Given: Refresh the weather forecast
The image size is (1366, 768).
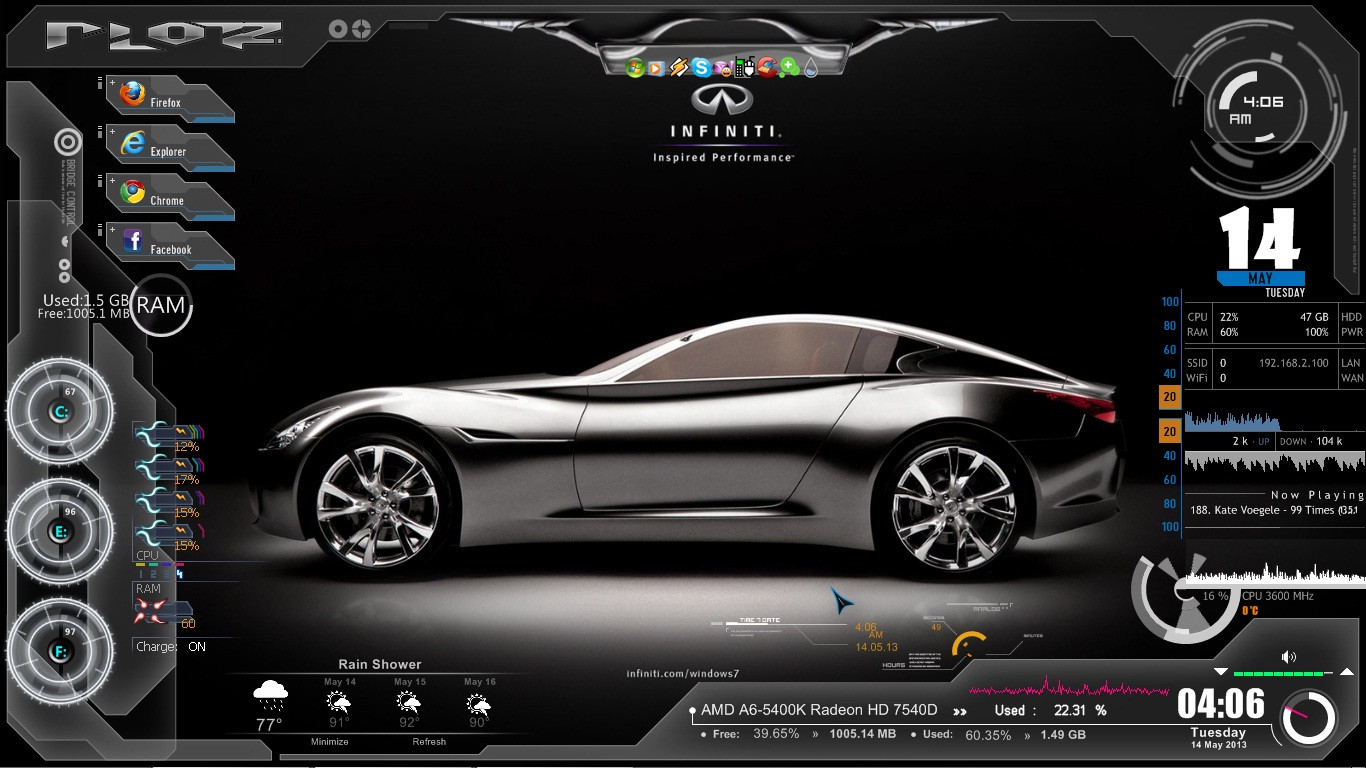Looking at the screenshot, I should 429,742.
